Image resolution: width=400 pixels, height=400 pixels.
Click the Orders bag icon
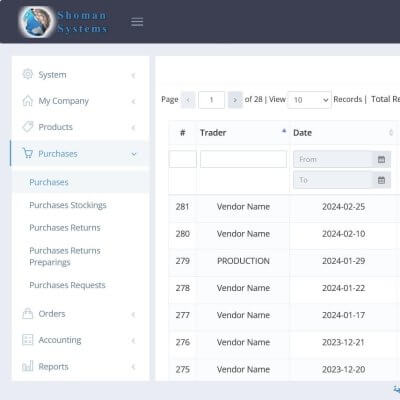28,314
